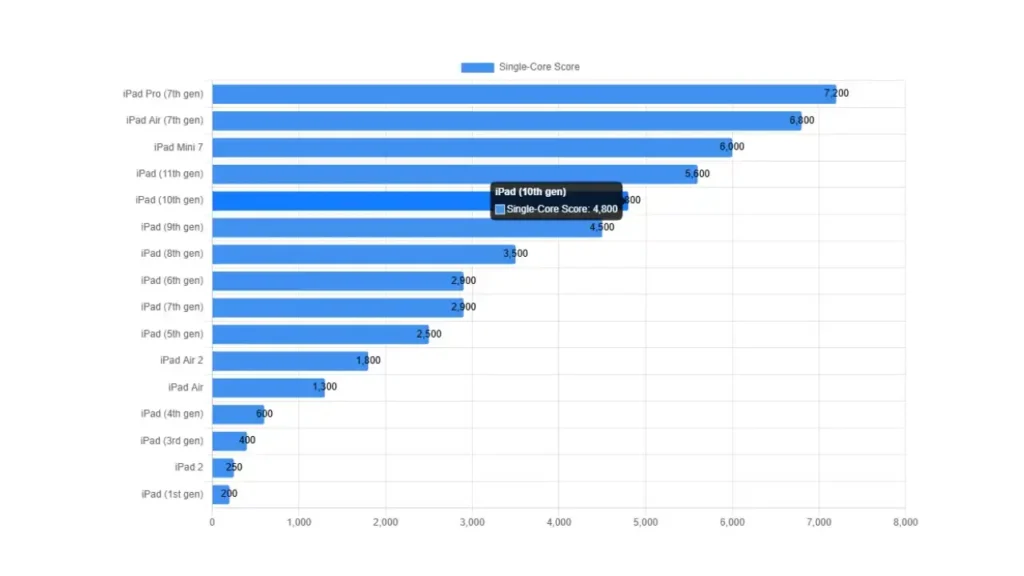Click the 'iPad (11th gen)' axis label
The image size is (1024, 576).
[x=170, y=174]
